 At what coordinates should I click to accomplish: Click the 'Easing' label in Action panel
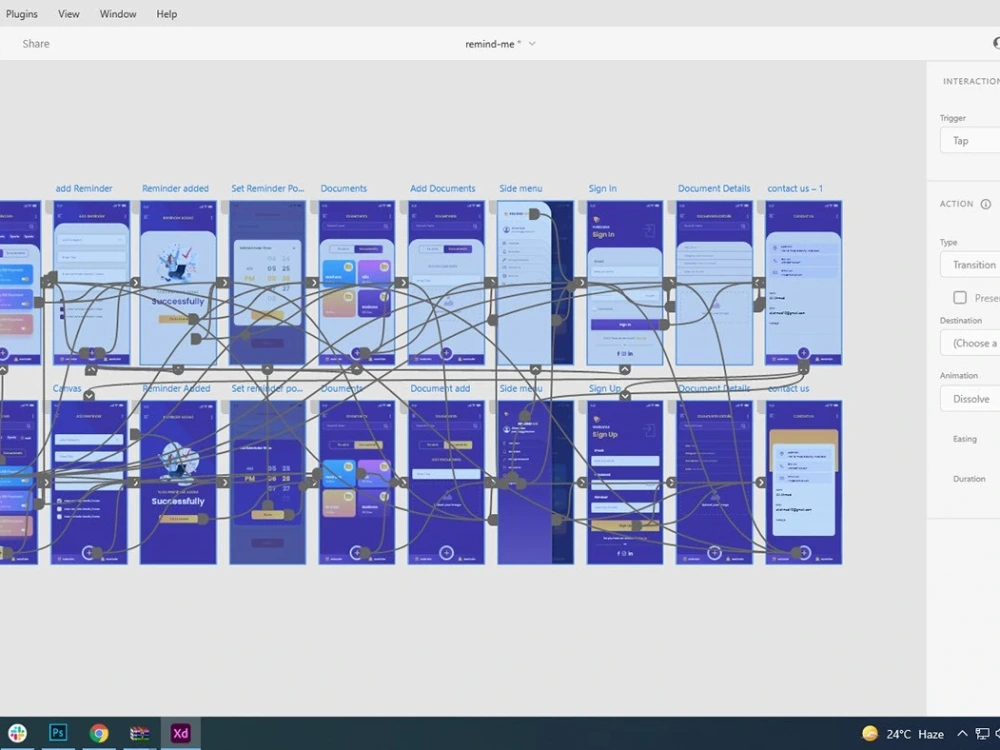[x=964, y=439]
